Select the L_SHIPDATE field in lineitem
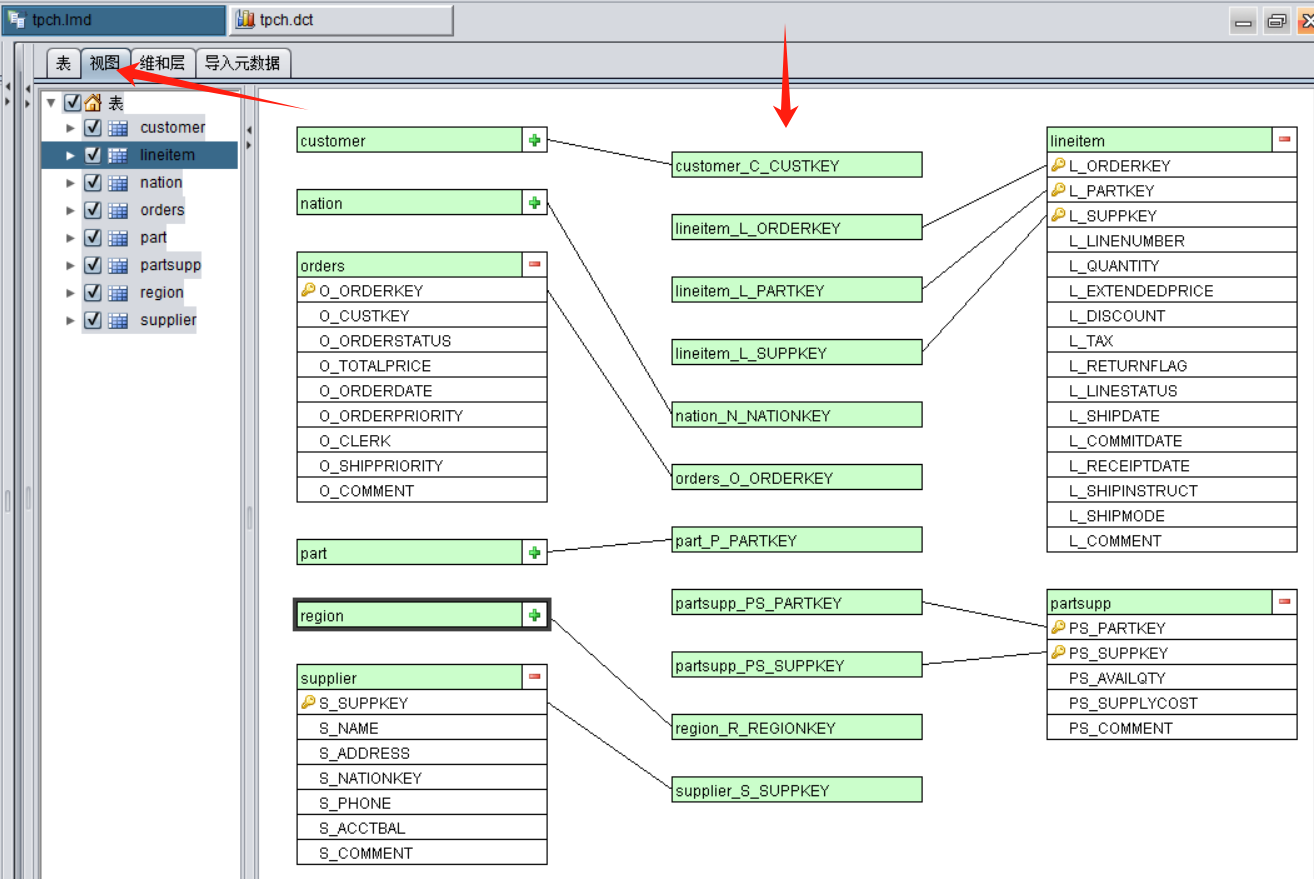Image resolution: width=1314 pixels, height=879 pixels. coord(1114,416)
